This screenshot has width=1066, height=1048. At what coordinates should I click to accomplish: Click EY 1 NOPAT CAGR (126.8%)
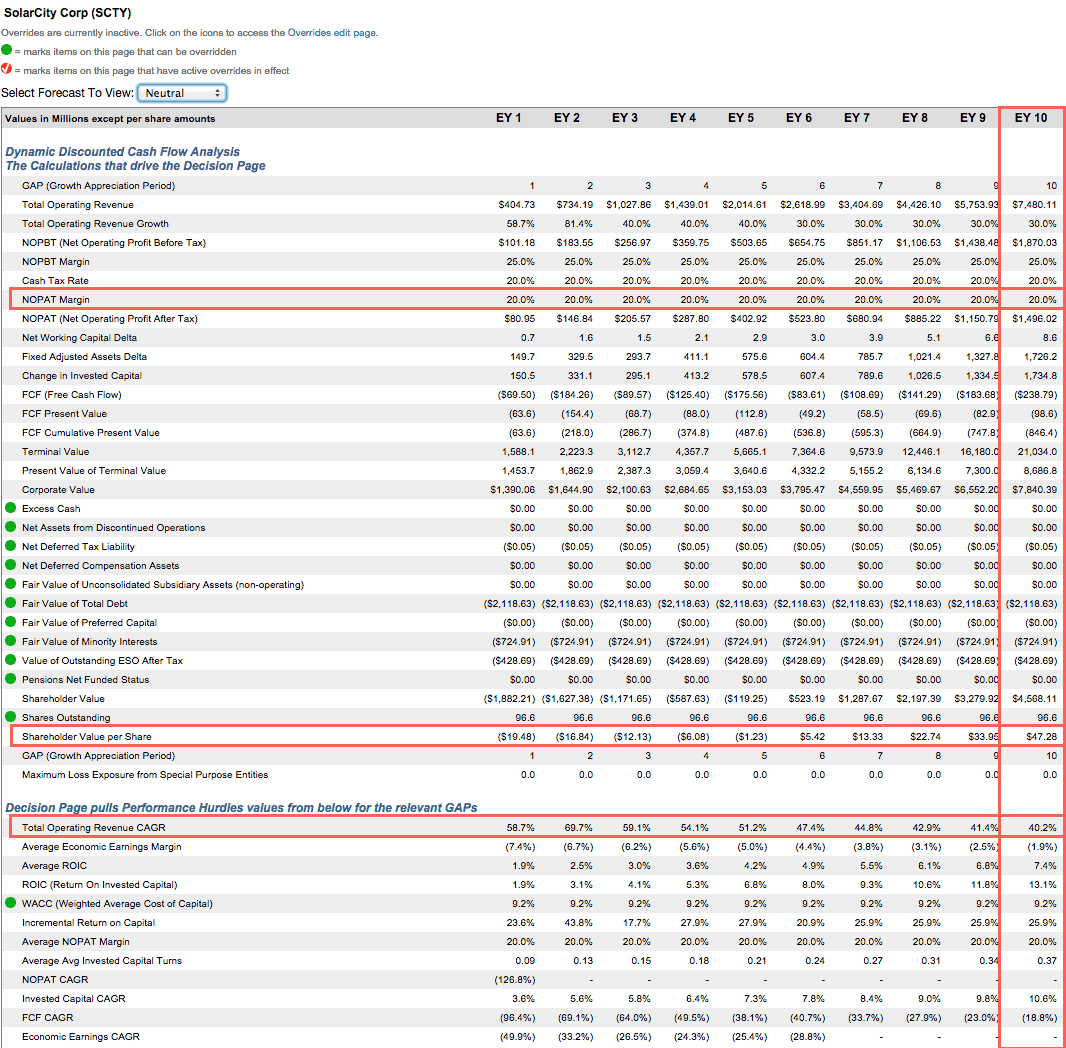[x=515, y=980]
